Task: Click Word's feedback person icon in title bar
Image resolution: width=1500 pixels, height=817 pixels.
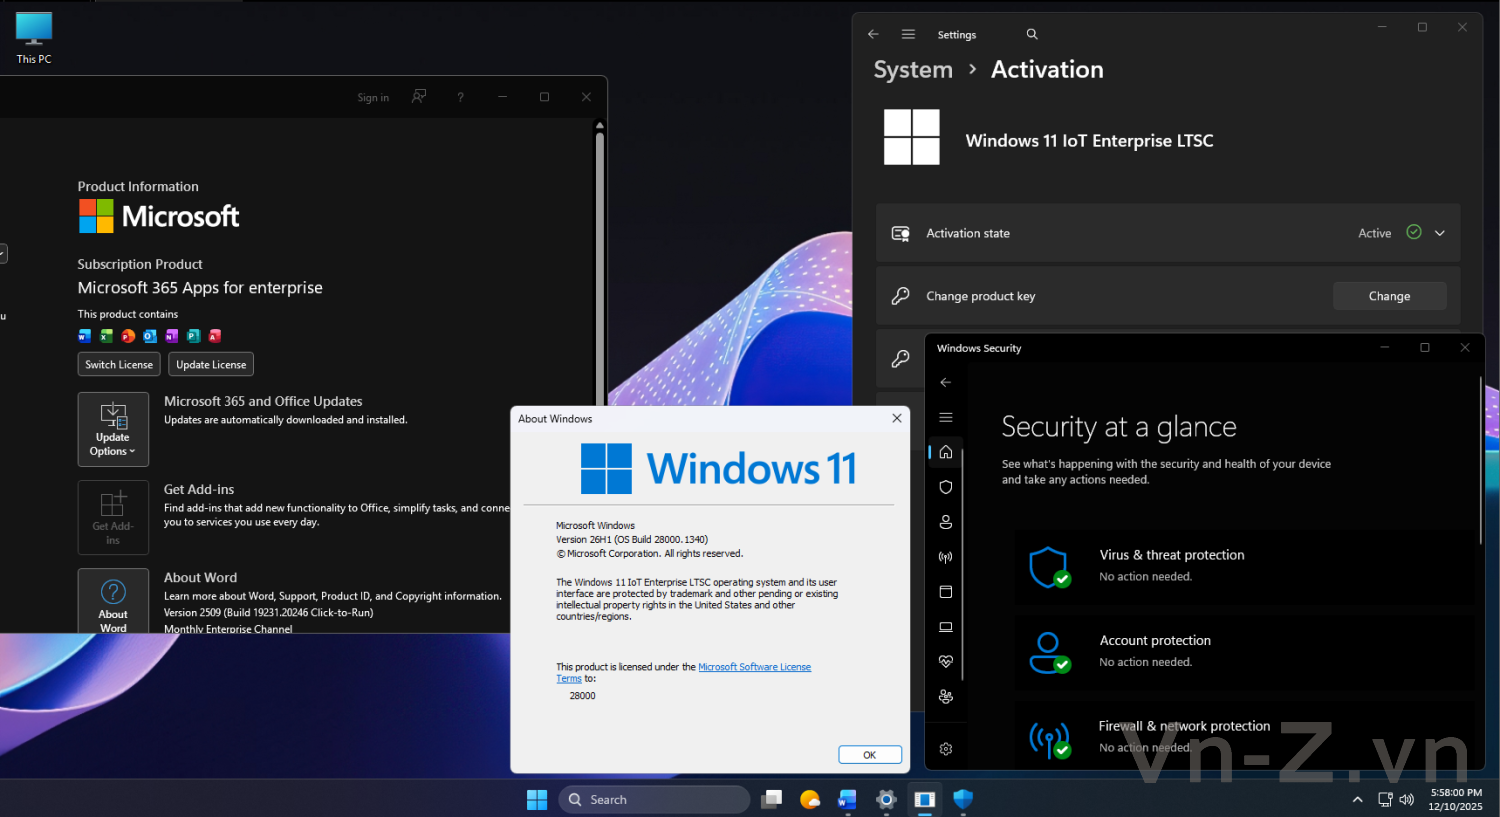Action: 419,97
